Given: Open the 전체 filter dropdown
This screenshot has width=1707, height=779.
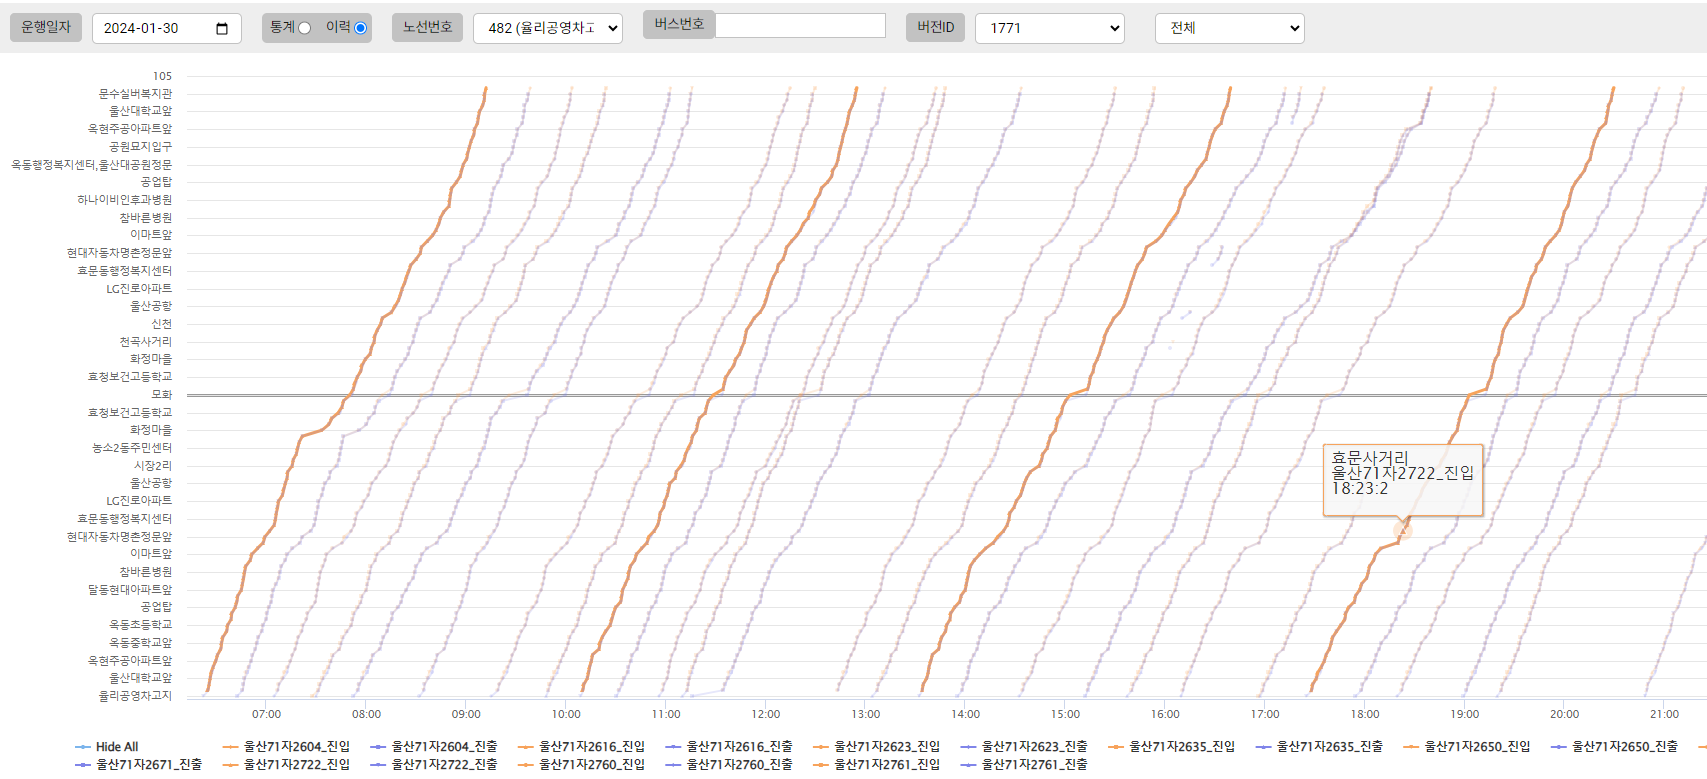Looking at the screenshot, I should coord(1229,28).
